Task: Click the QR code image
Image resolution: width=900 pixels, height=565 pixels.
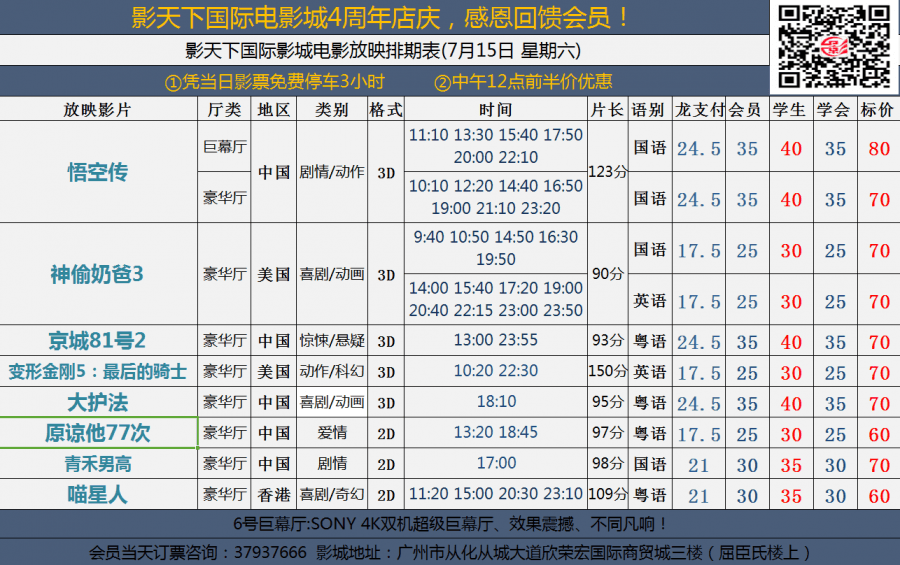Action: click(834, 47)
